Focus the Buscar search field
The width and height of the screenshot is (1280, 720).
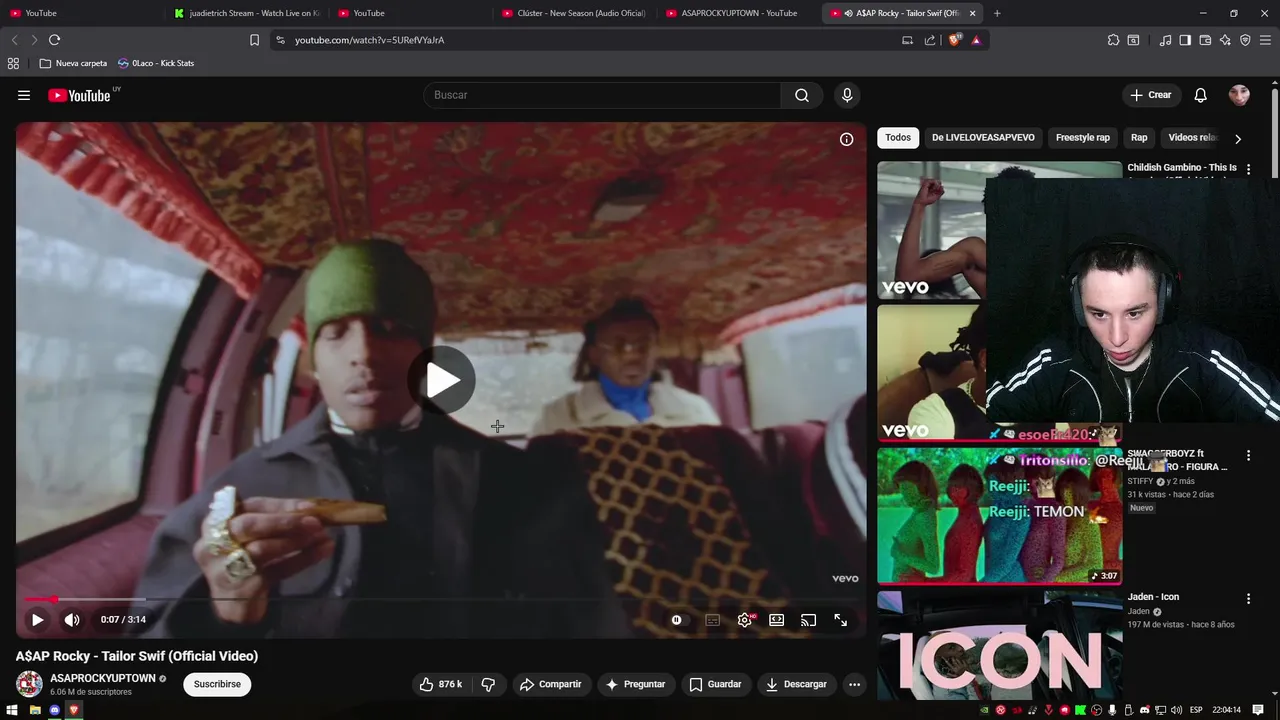point(602,95)
